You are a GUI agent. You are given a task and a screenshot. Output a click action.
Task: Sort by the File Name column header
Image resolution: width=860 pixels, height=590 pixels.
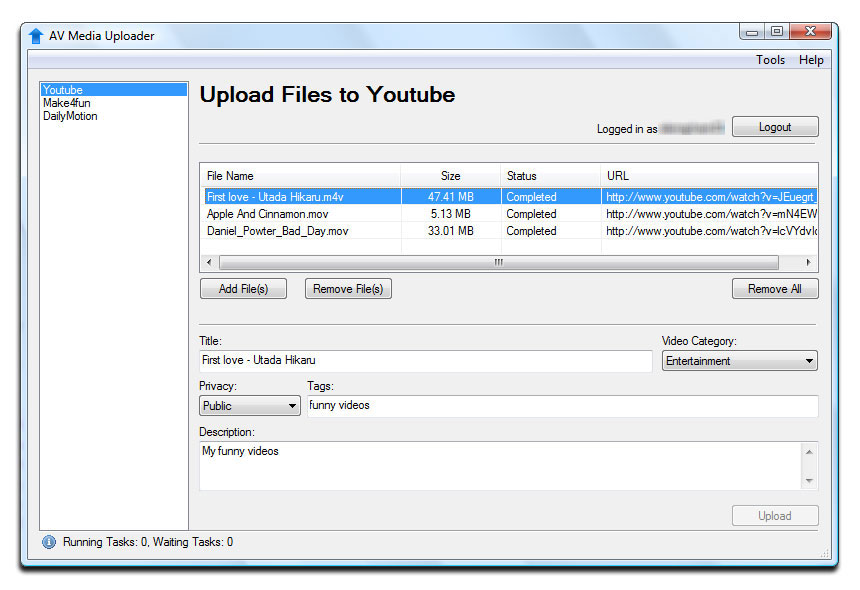tap(301, 176)
